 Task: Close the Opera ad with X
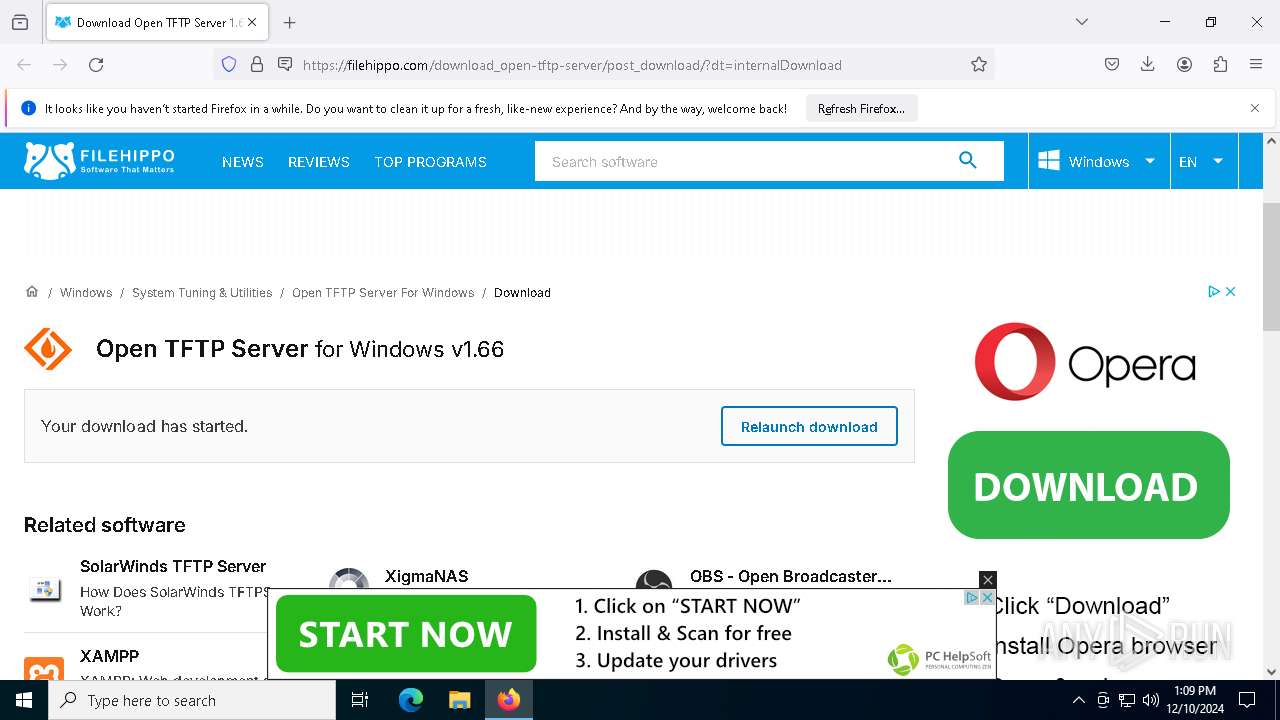[x=1231, y=291]
